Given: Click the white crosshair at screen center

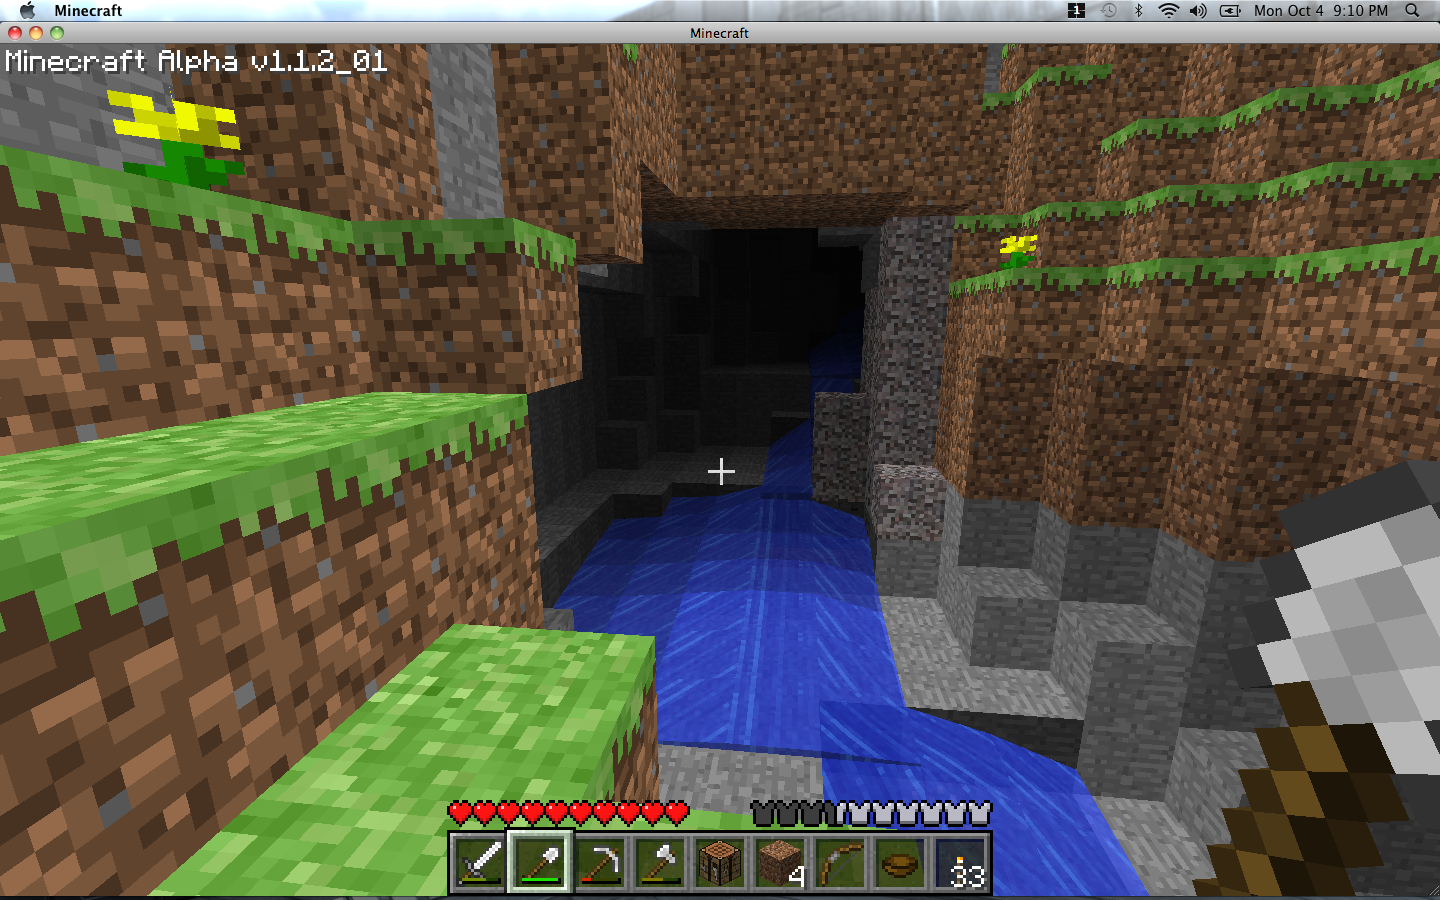Looking at the screenshot, I should [x=721, y=471].
